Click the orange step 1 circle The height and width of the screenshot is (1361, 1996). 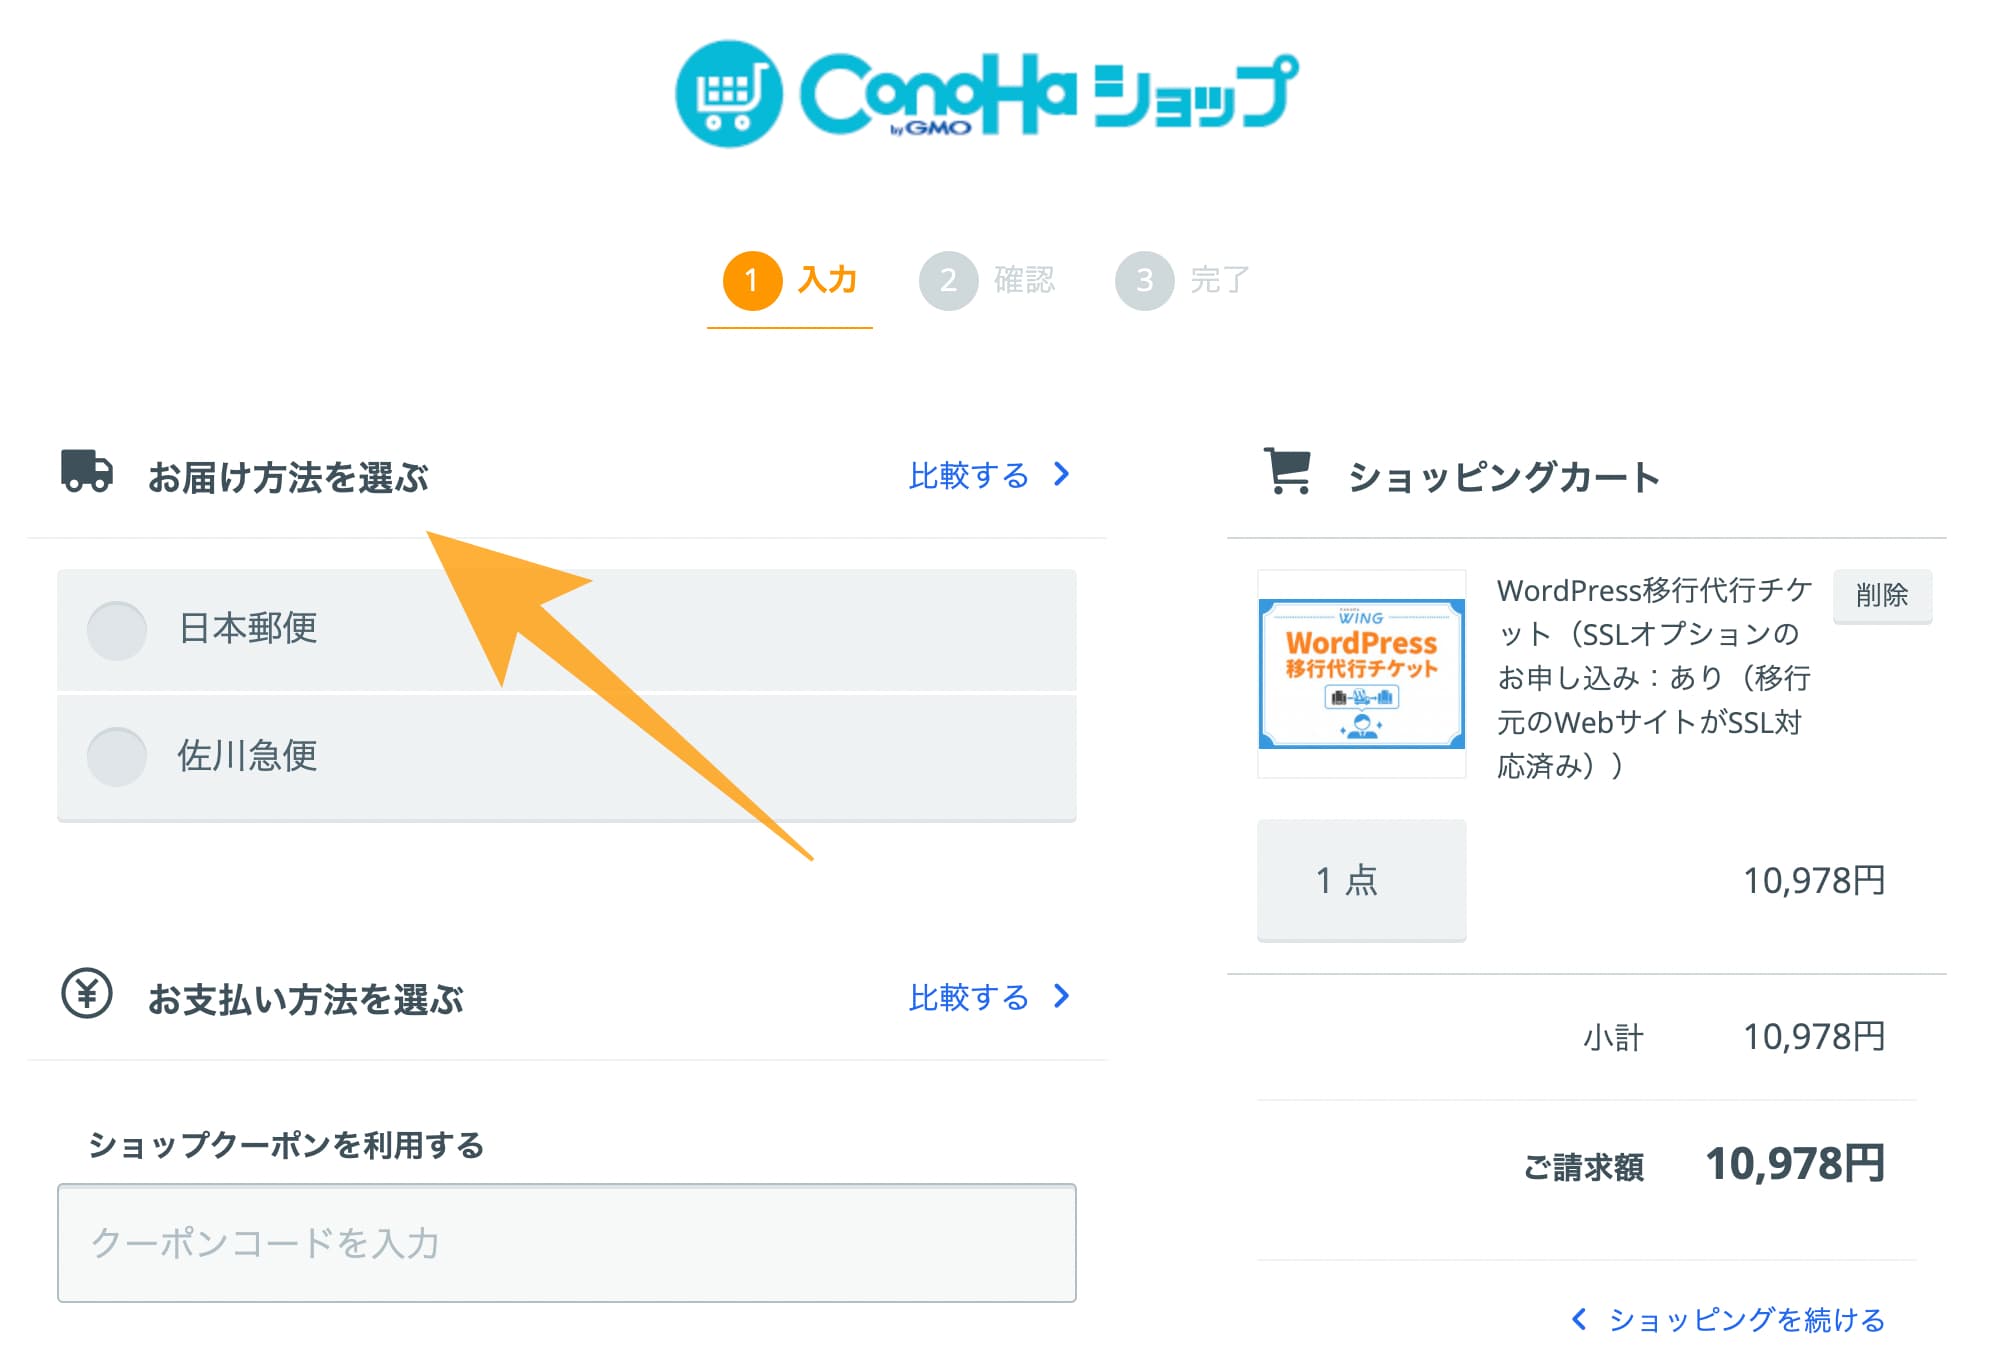752,280
